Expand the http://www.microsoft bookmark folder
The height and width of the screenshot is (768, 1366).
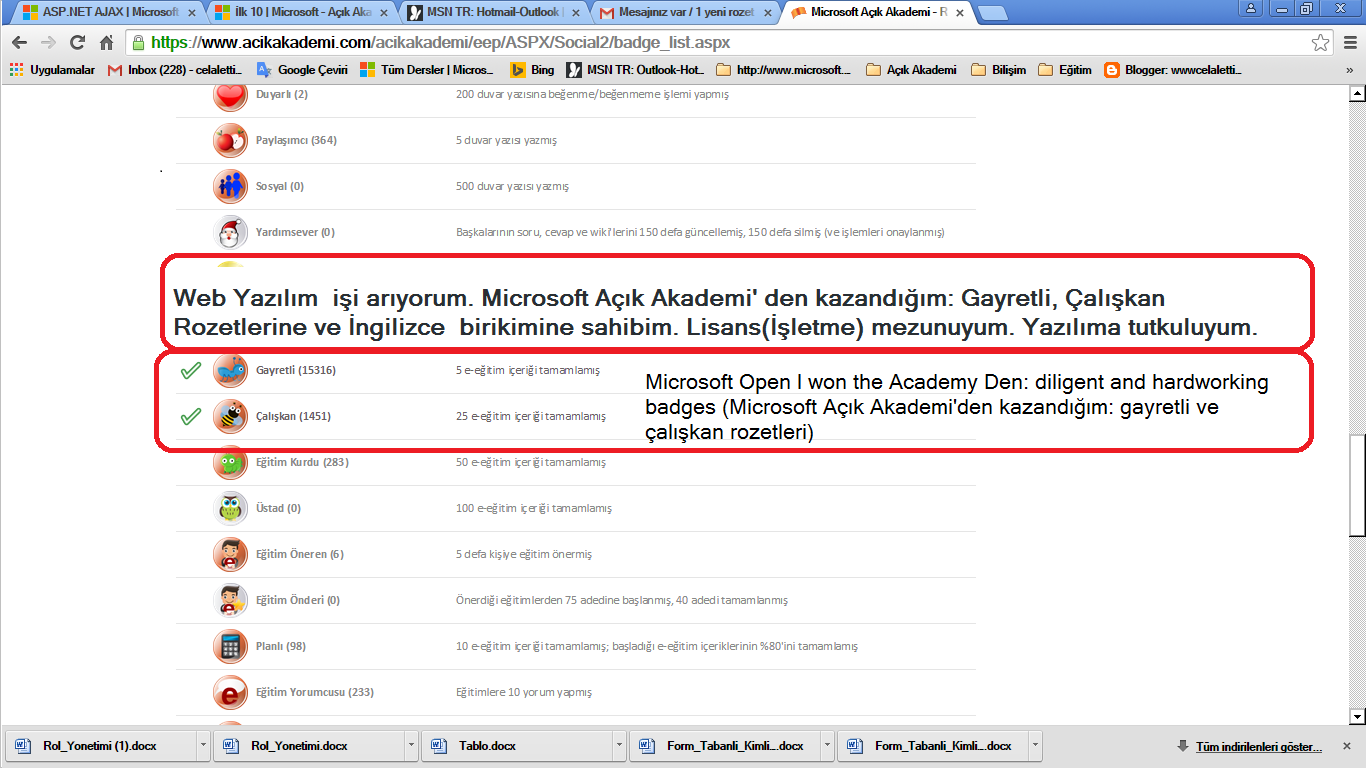click(x=784, y=70)
